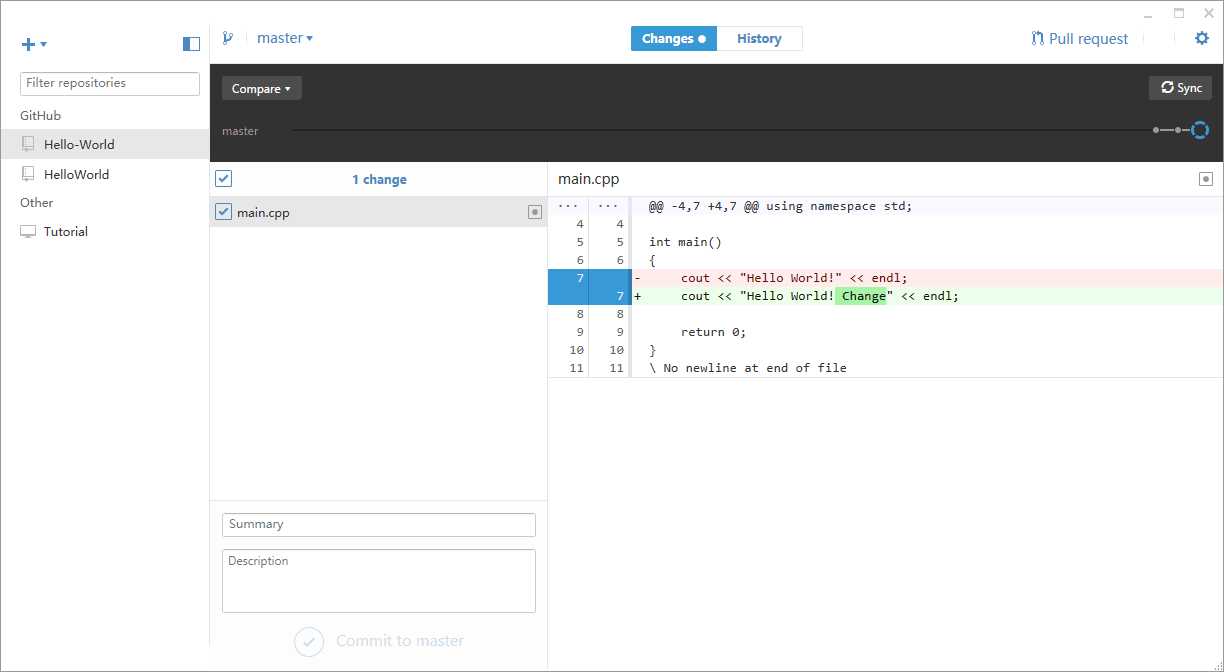
Task: Click the 'return 0;' code line
Action: [x=714, y=332]
